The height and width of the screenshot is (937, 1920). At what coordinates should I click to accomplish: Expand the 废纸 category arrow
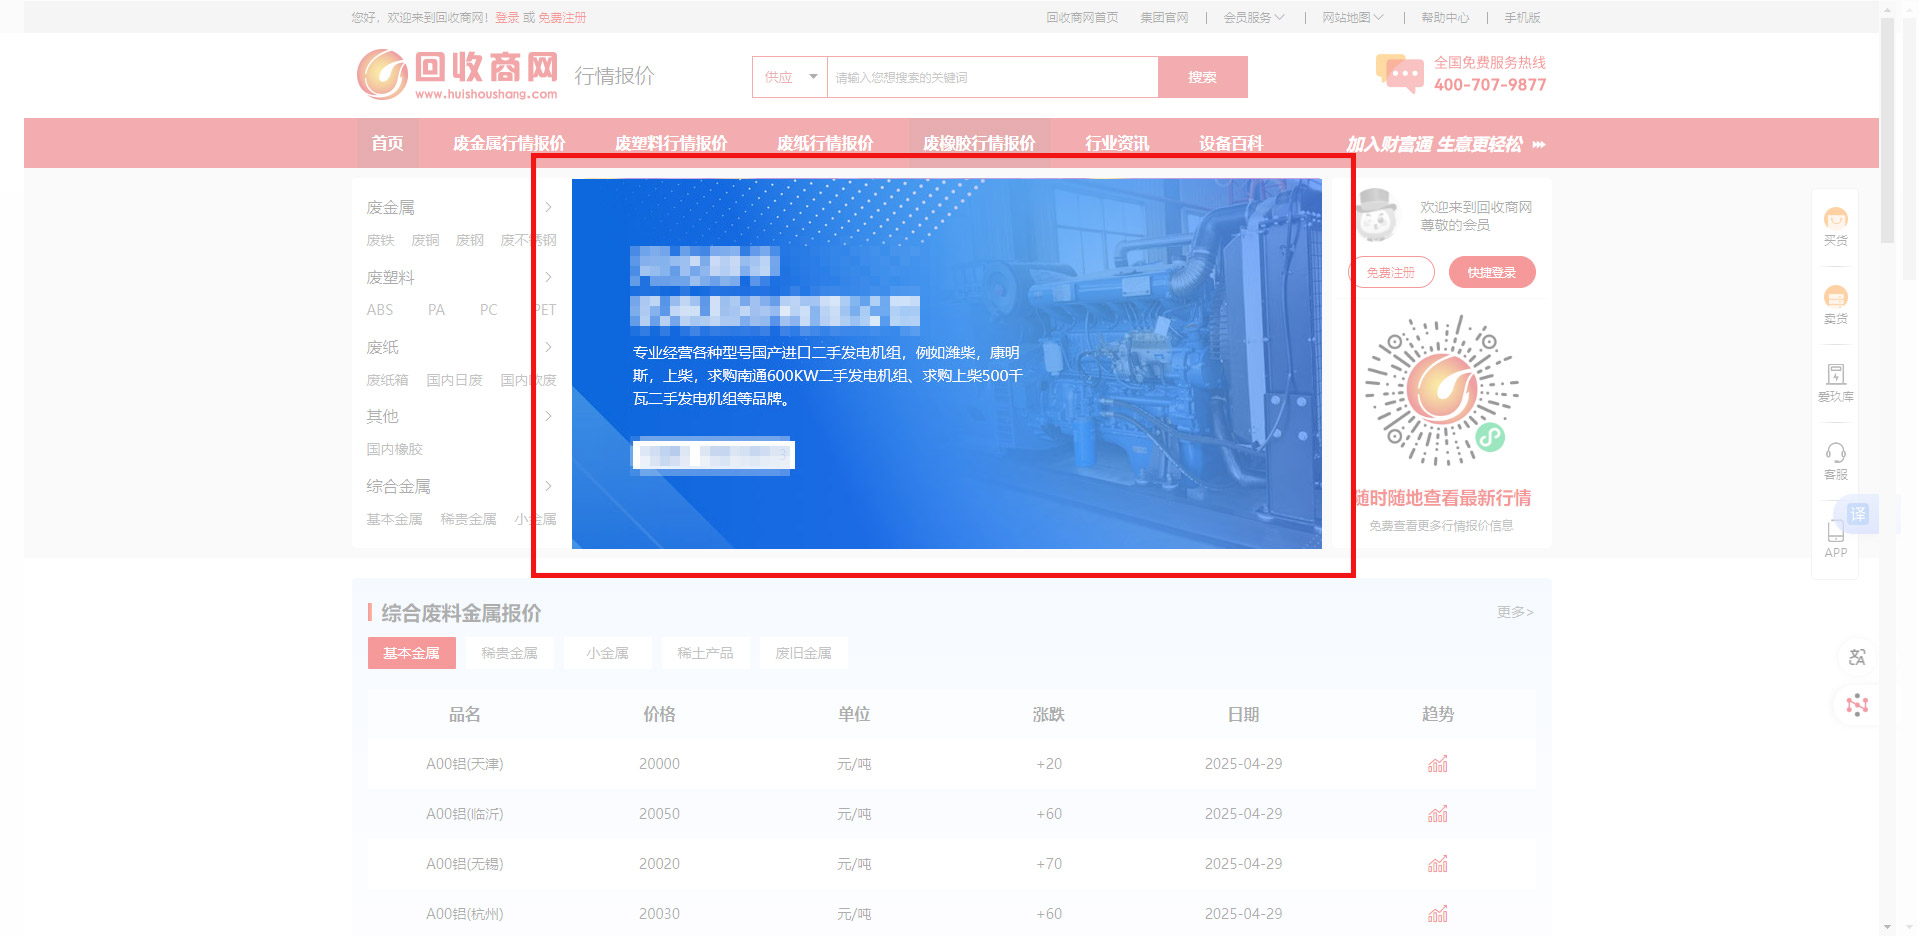(548, 347)
